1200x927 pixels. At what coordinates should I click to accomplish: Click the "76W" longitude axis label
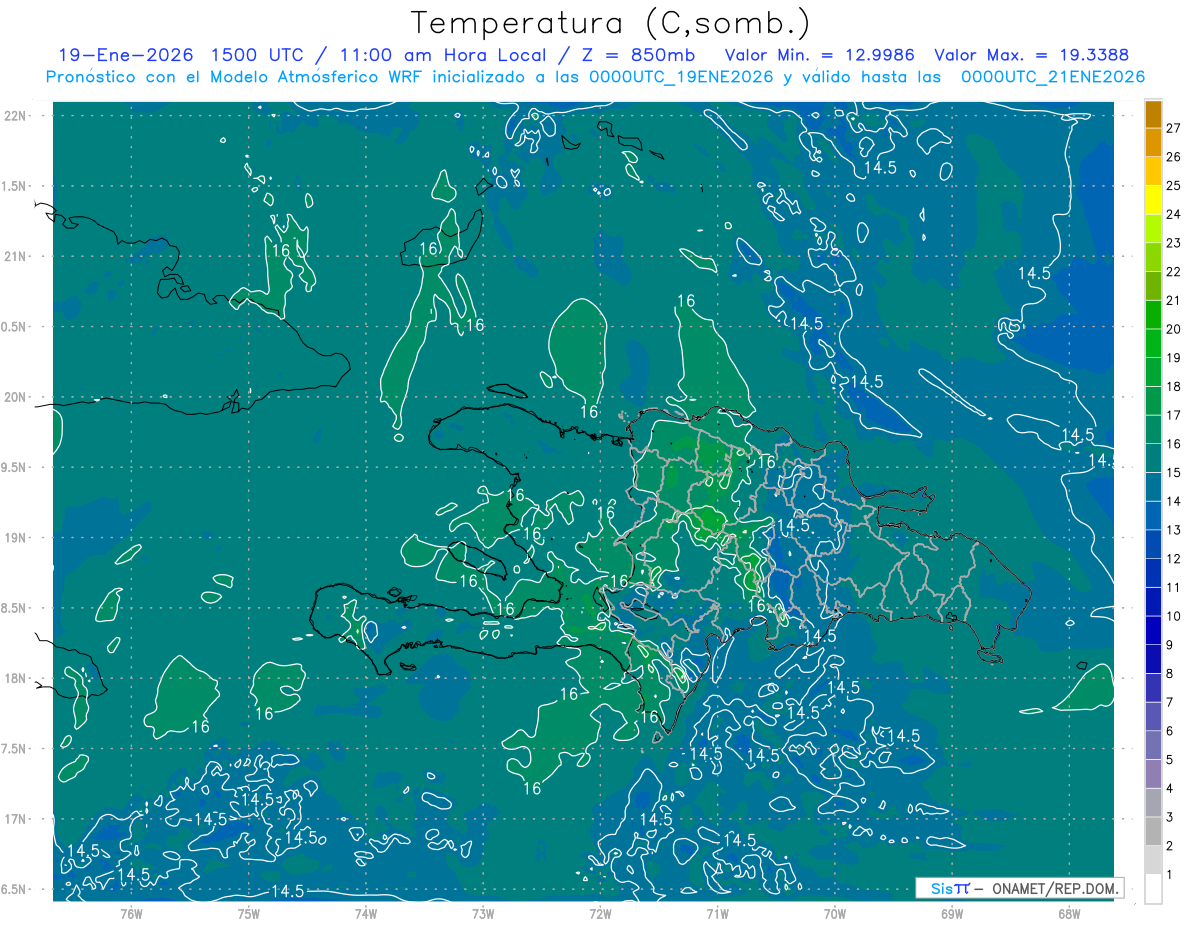(131, 914)
